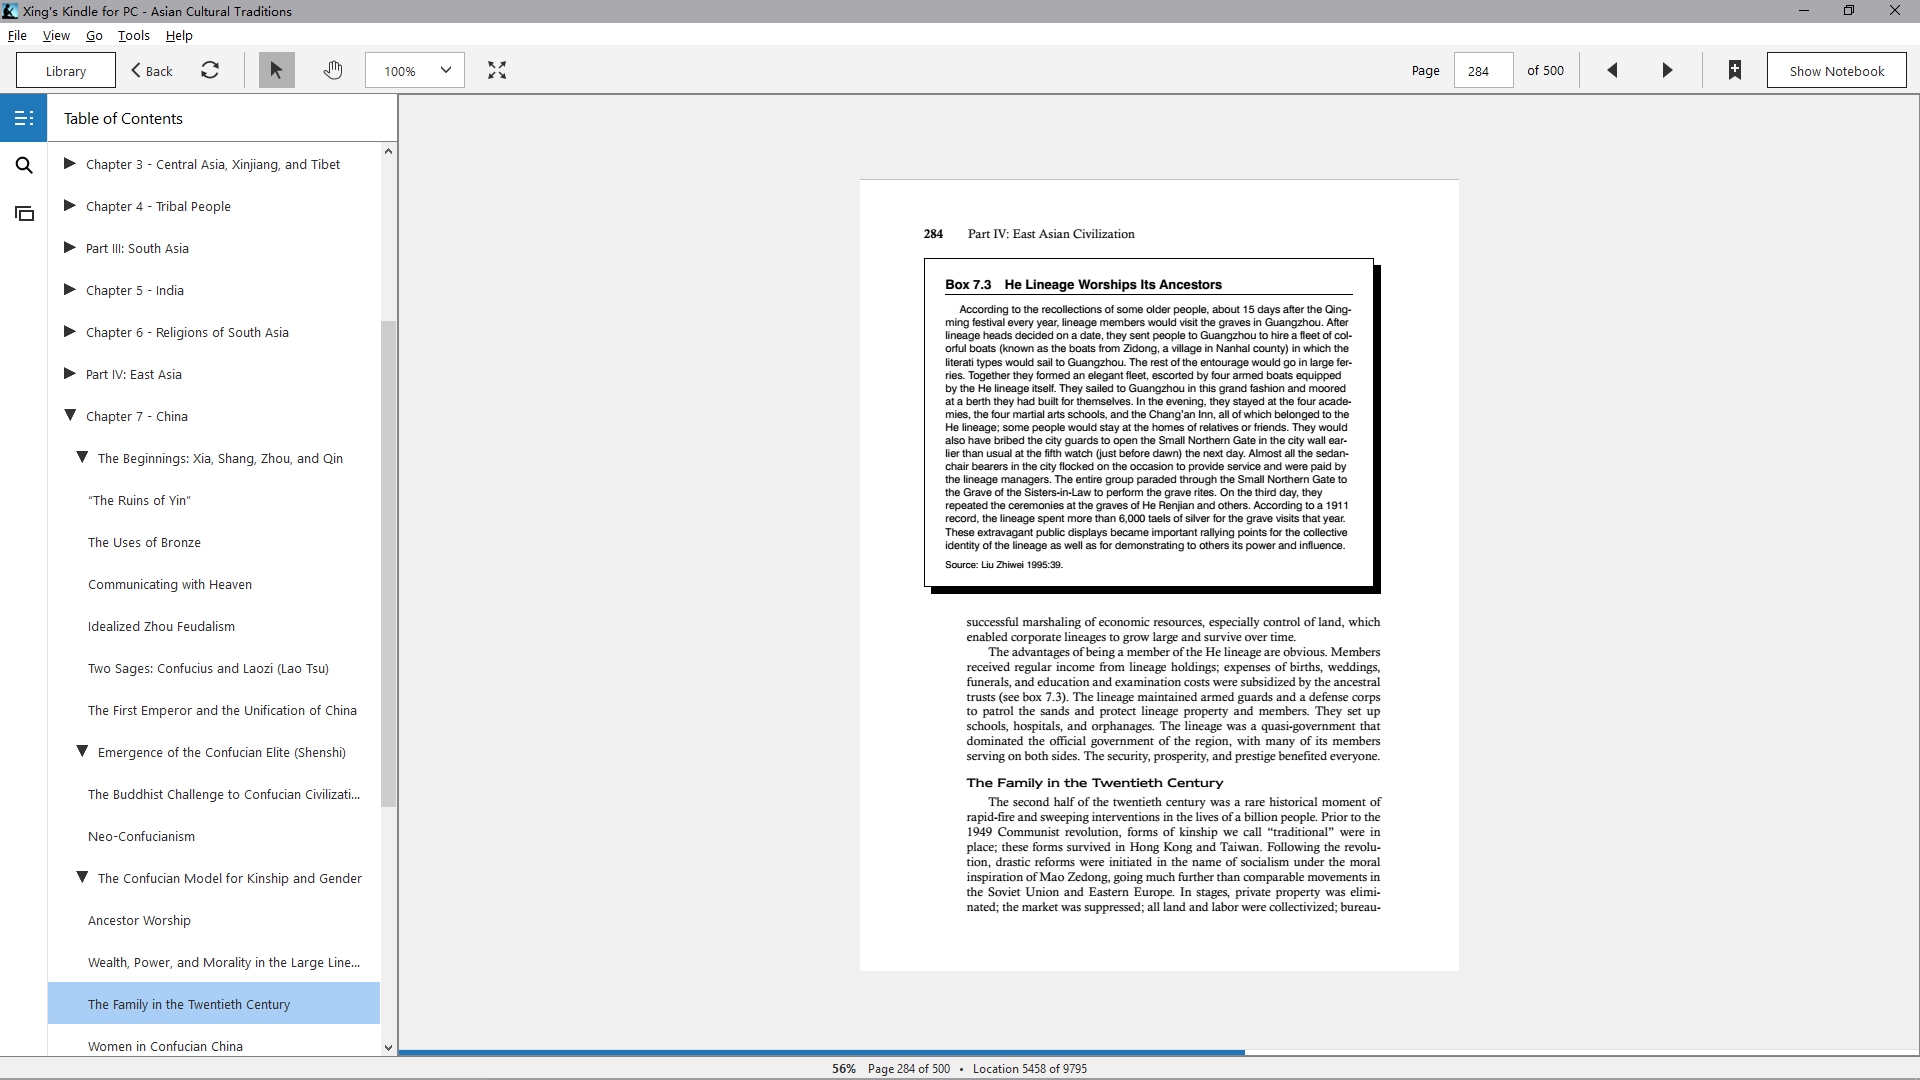1920x1080 pixels.
Task: Jump to Idealized Zhou Feudalism
Action: [x=161, y=626]
